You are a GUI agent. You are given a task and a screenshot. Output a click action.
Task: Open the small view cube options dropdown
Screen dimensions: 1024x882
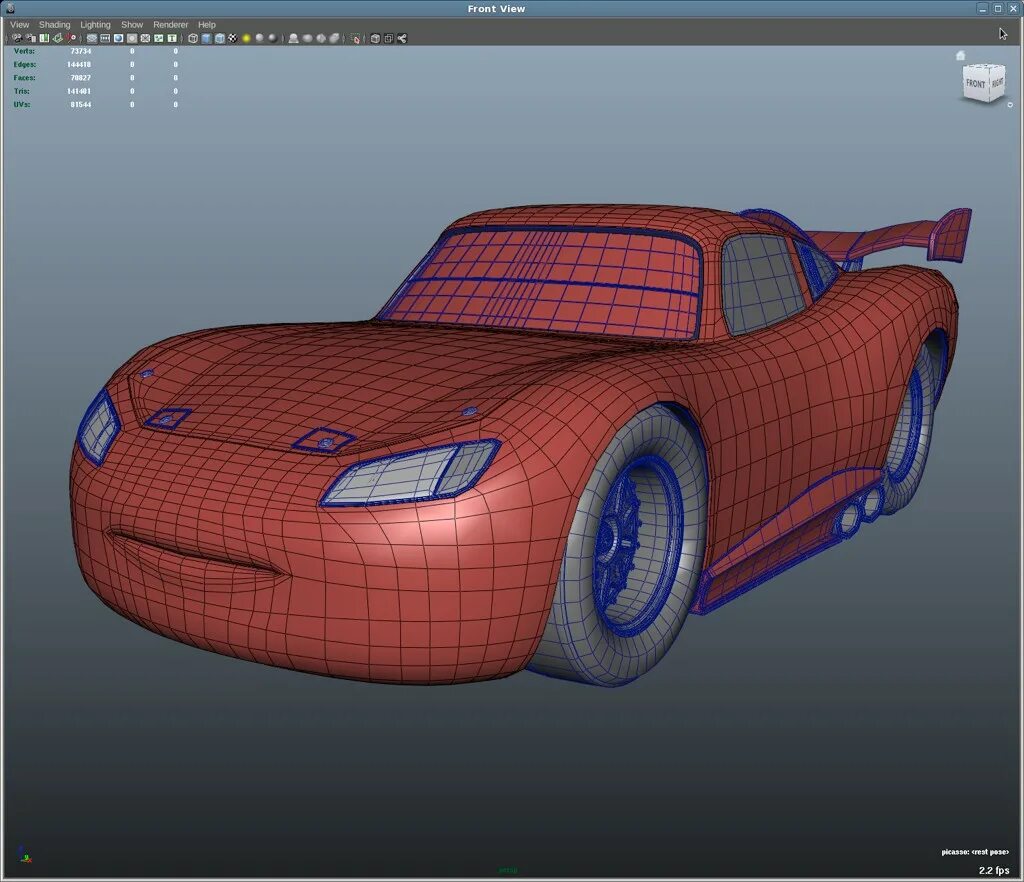(x=1010, y=104)
